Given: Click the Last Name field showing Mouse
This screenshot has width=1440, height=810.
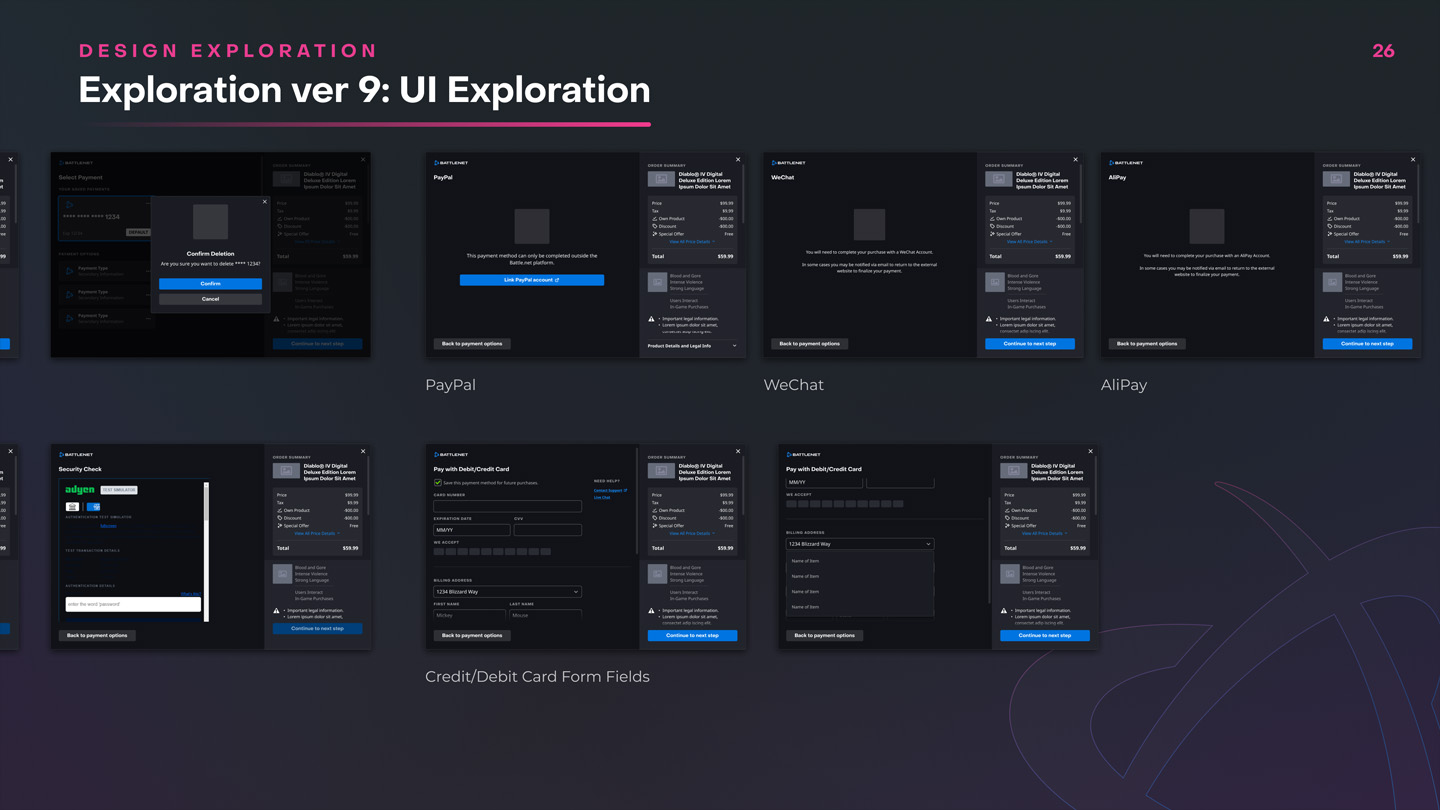Looking at the screenshot, I should pos(545,615).
